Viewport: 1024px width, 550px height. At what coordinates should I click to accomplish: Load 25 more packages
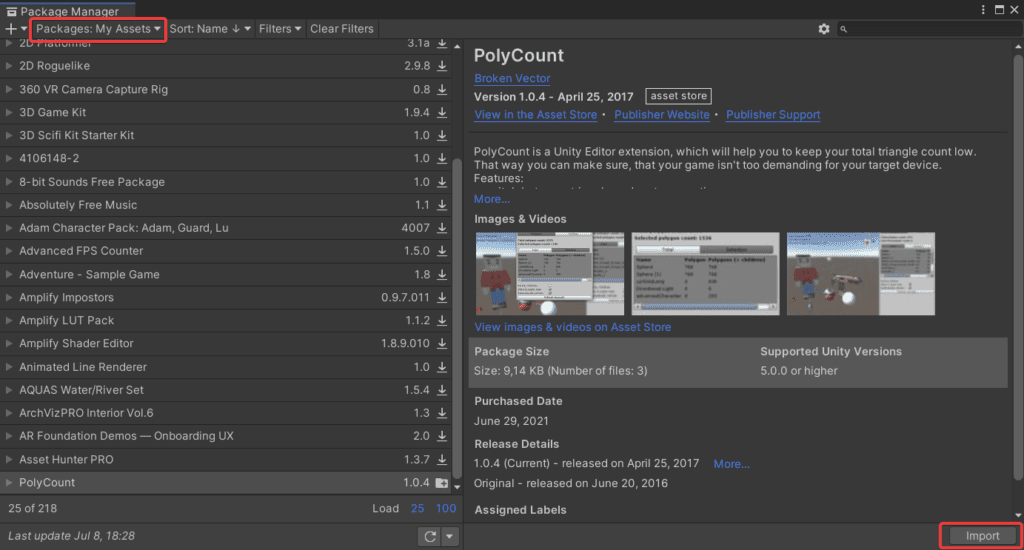pyautogui.click(x=417, y=508)
